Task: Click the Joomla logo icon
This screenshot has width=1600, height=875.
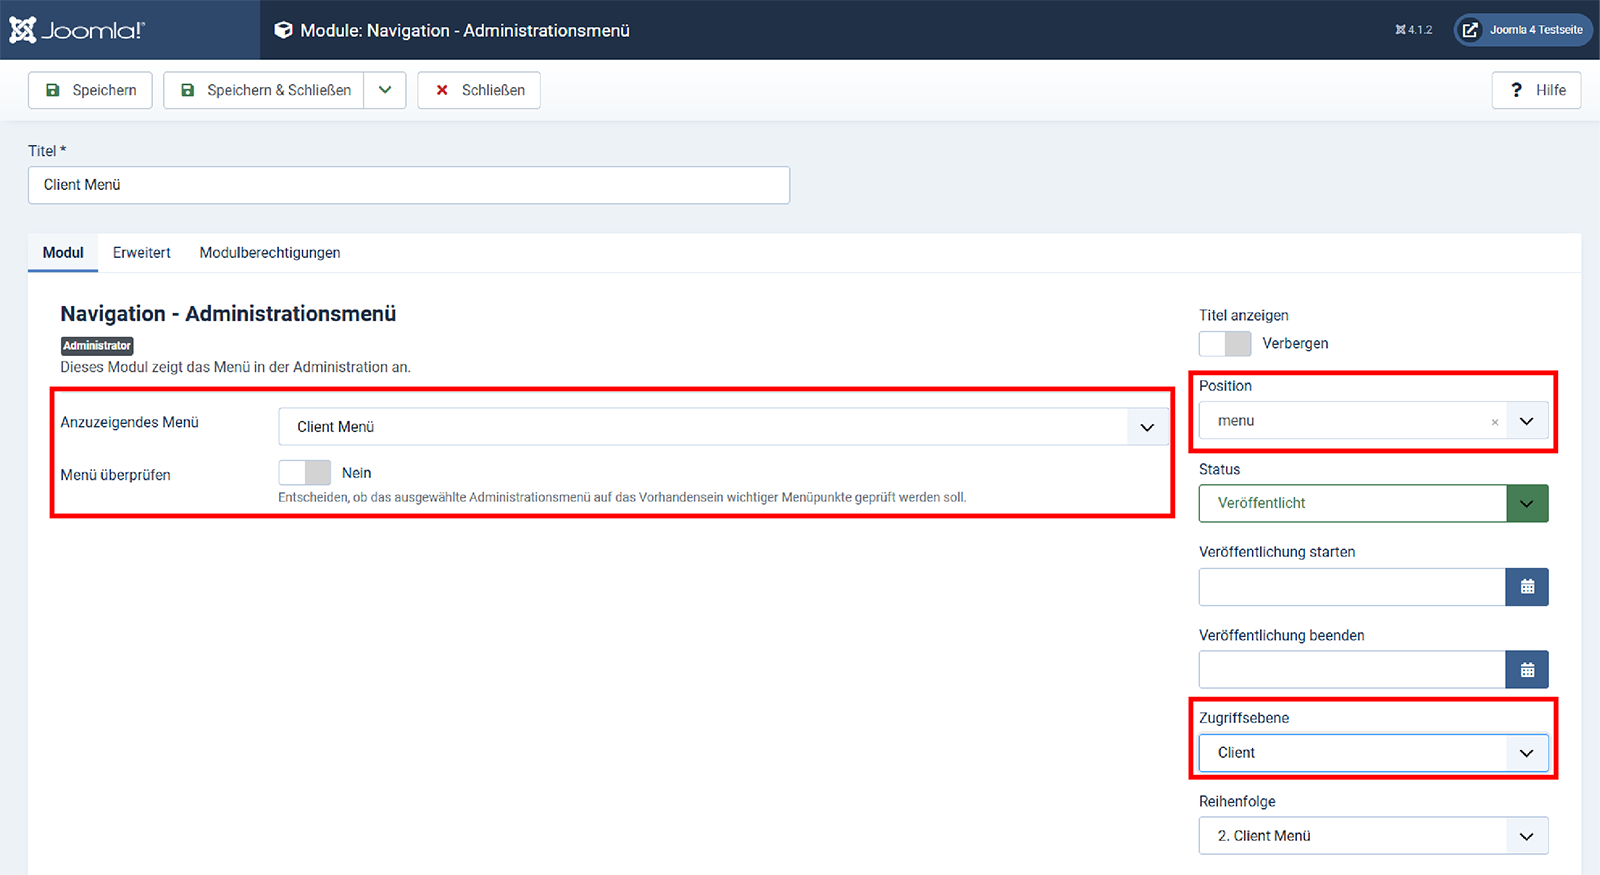Action: click(23, 30)
